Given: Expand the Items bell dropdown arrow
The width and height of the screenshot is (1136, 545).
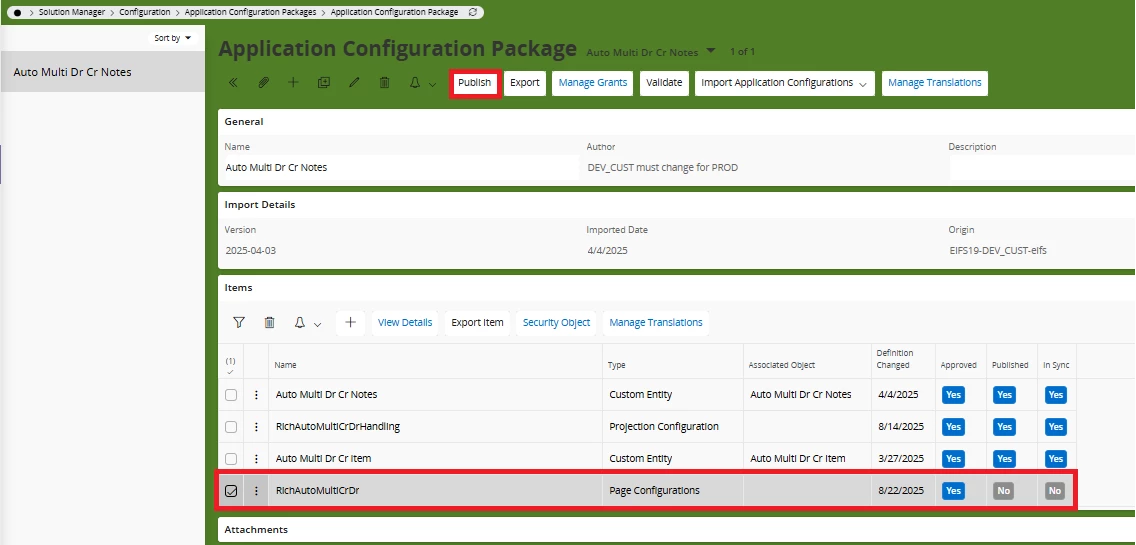Looking at the screenshot, I should 317,325.
